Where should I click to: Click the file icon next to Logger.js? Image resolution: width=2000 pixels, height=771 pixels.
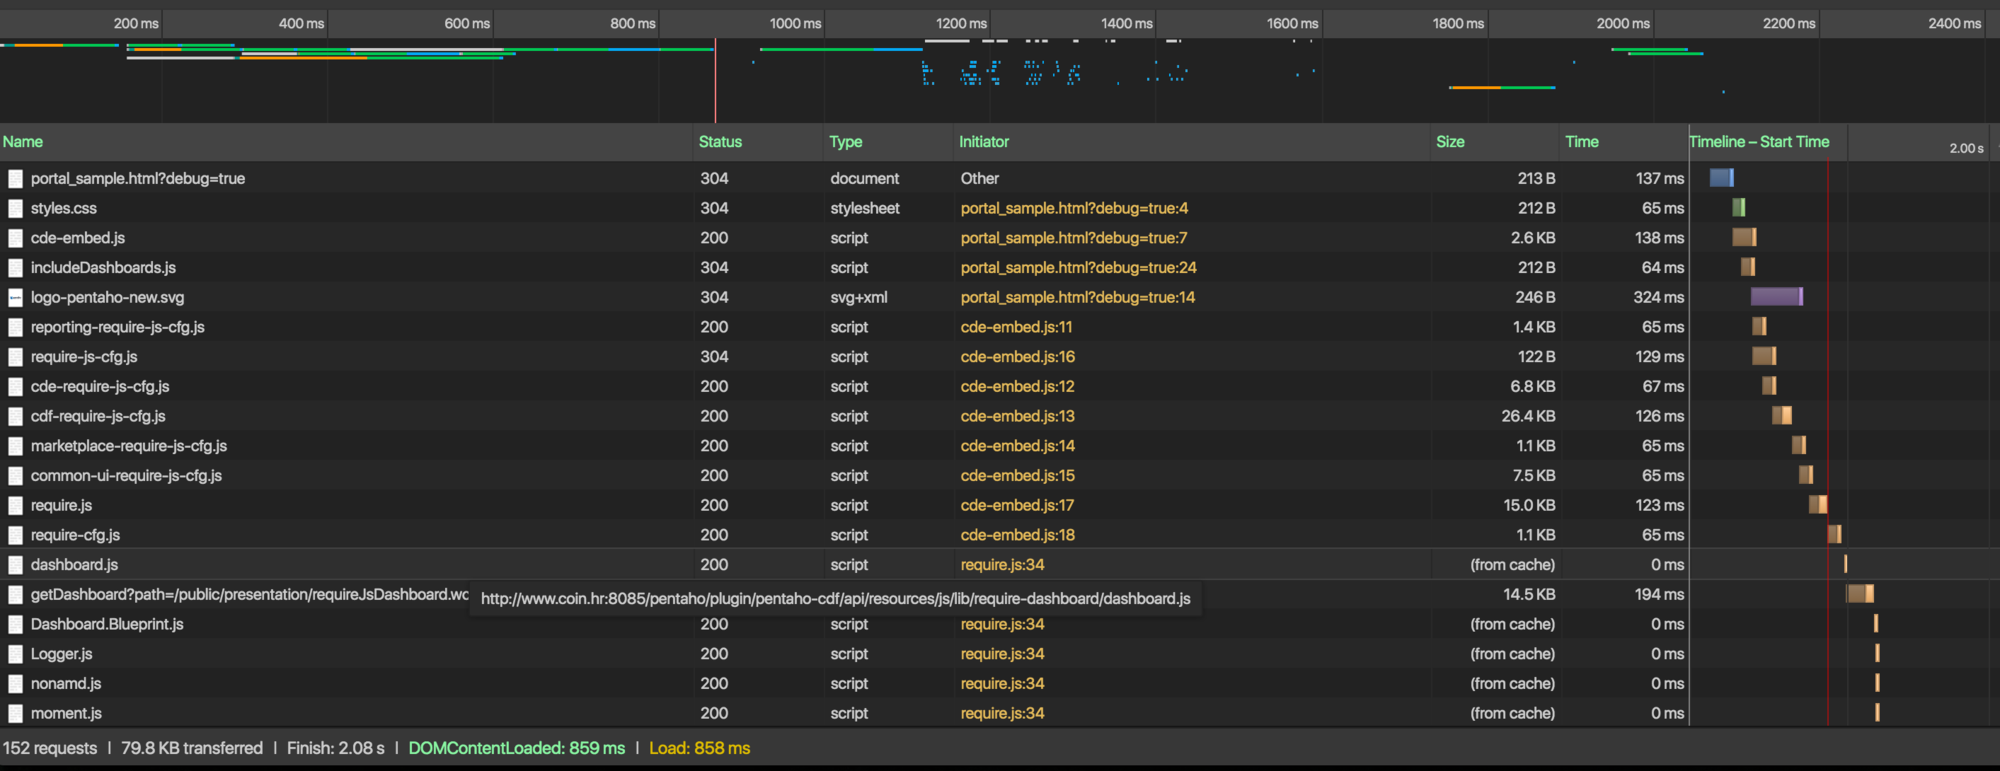pos(15,654)
